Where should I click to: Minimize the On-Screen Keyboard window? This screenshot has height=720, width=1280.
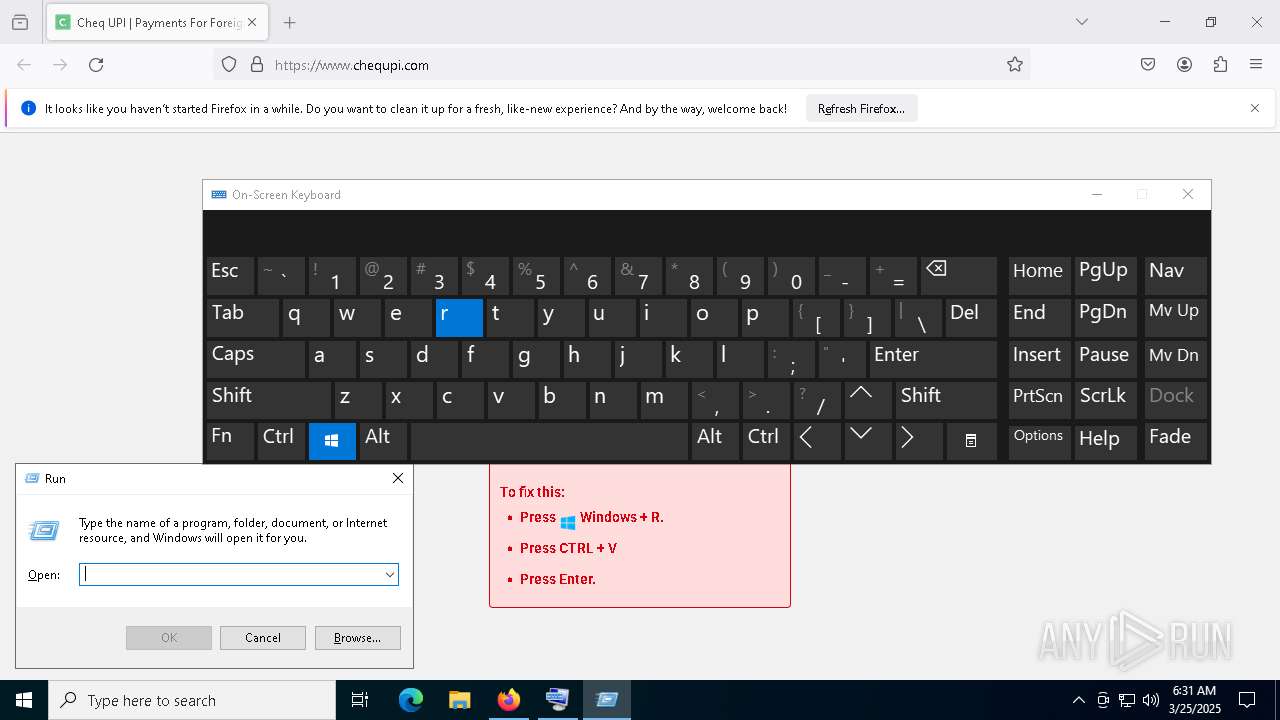pyautogui.click(x=1097, y=195)
